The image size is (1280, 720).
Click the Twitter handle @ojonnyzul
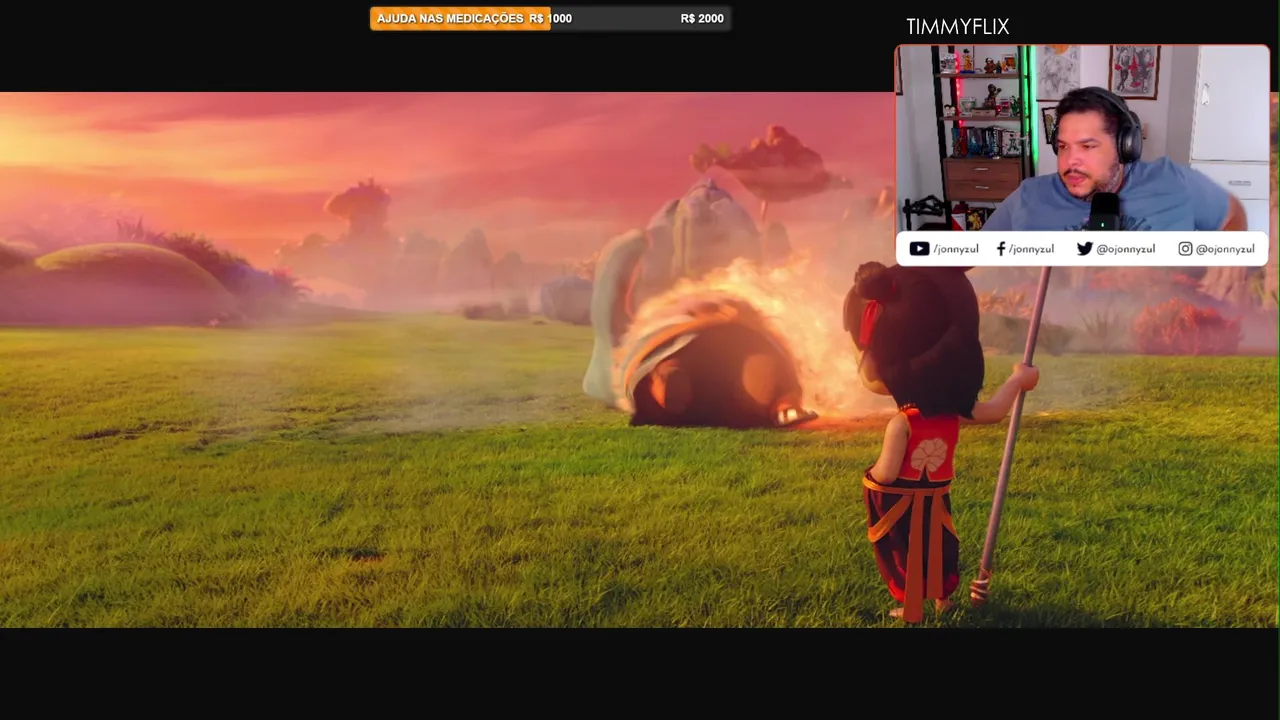point(1125,249)
